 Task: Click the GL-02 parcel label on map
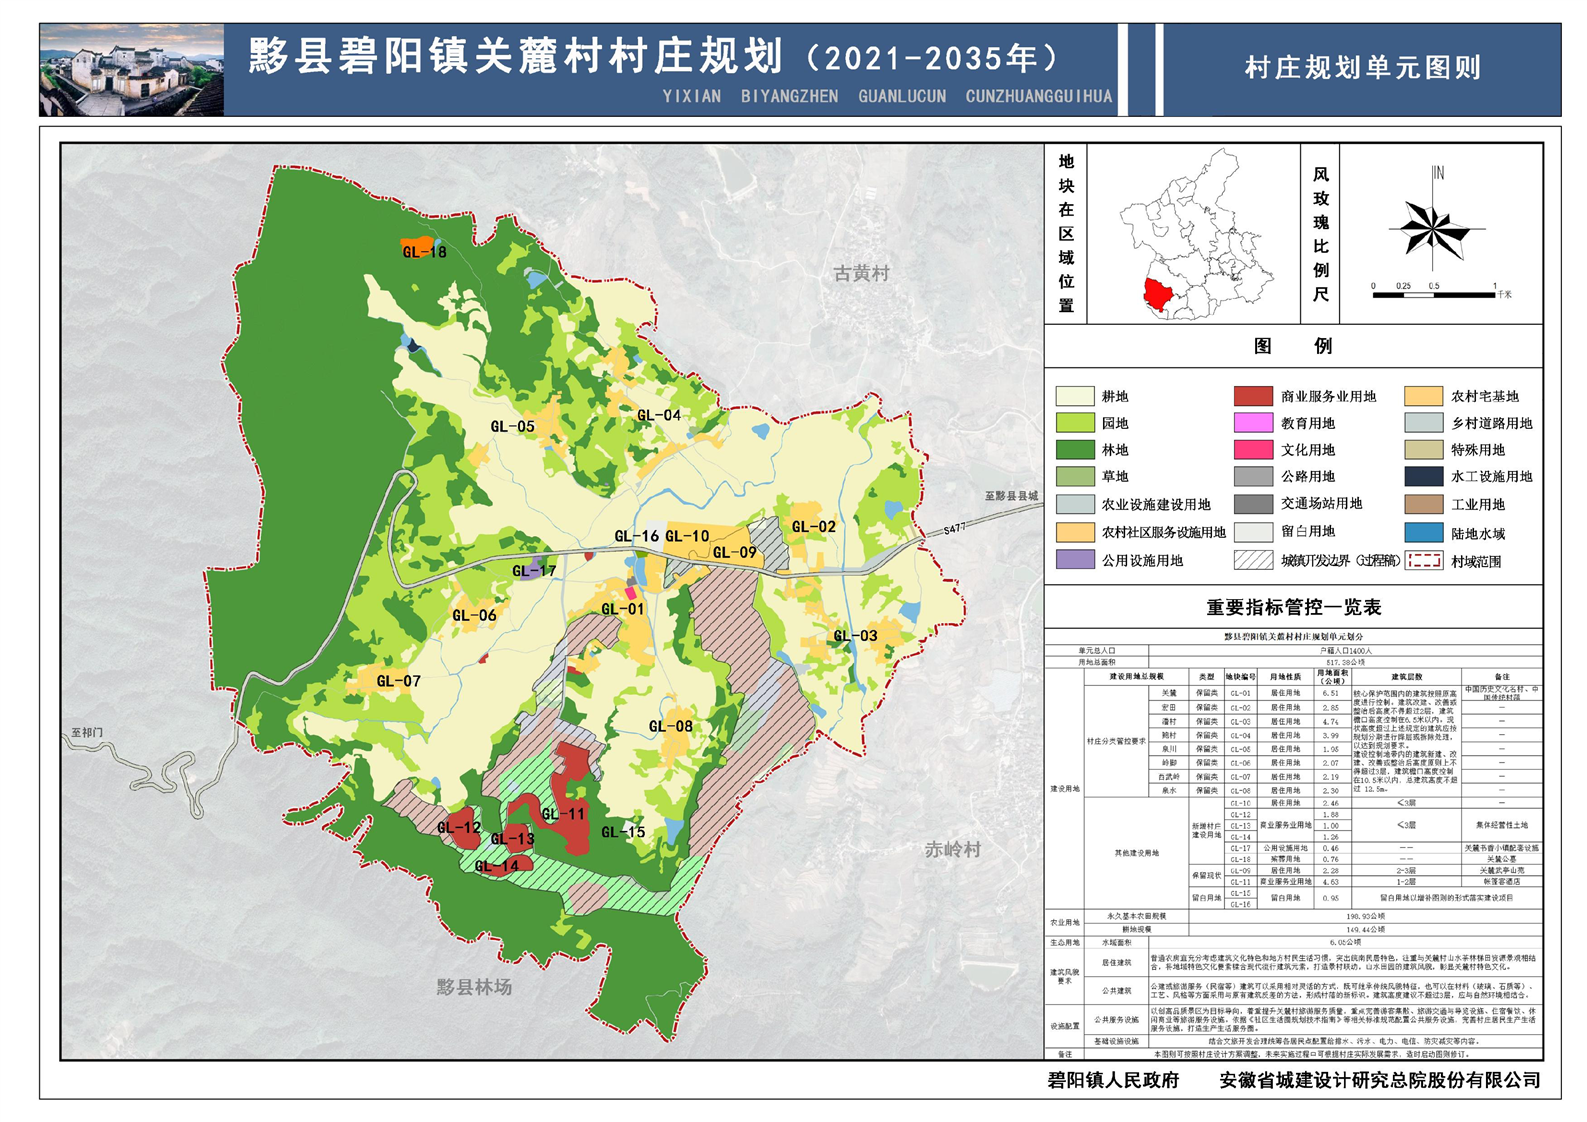(813, 527)
